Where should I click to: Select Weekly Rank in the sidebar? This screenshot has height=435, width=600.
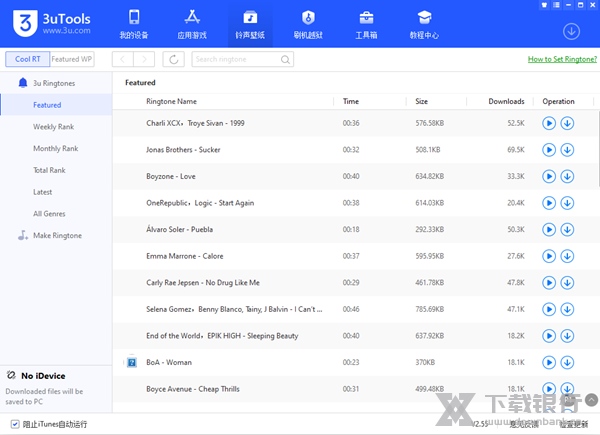coord(56,127)
